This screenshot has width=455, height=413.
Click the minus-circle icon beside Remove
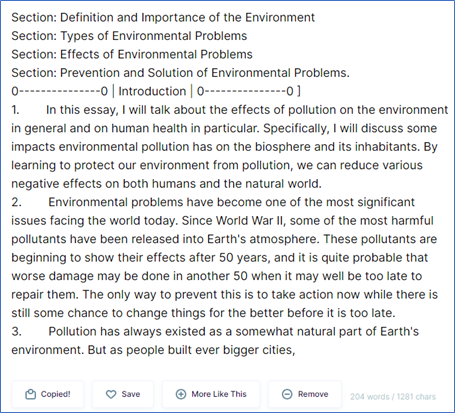(287, 394)
